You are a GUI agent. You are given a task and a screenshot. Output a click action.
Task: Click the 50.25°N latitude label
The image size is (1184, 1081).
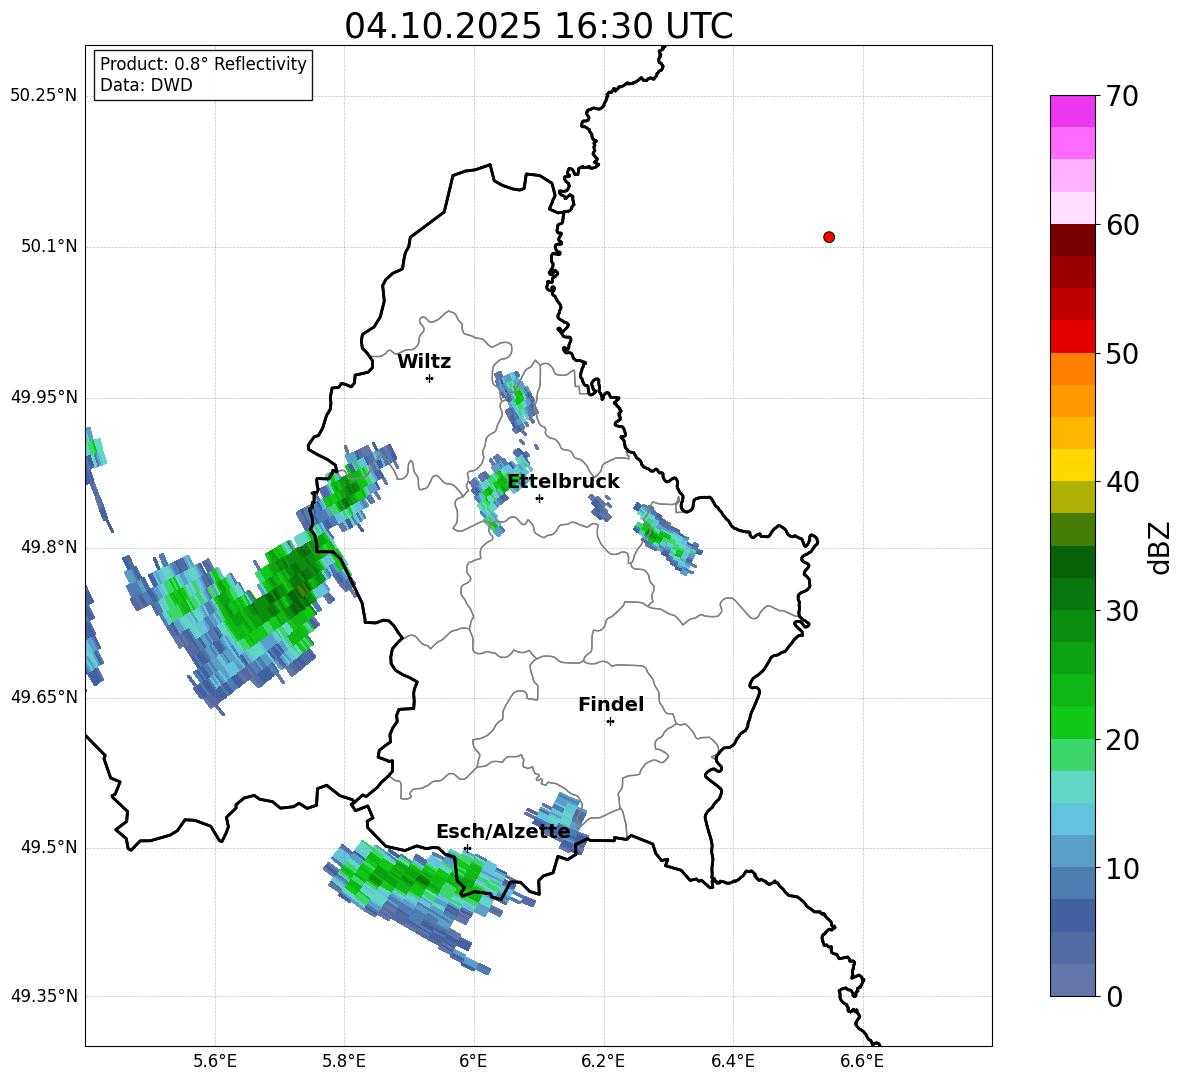coord(44,96)
